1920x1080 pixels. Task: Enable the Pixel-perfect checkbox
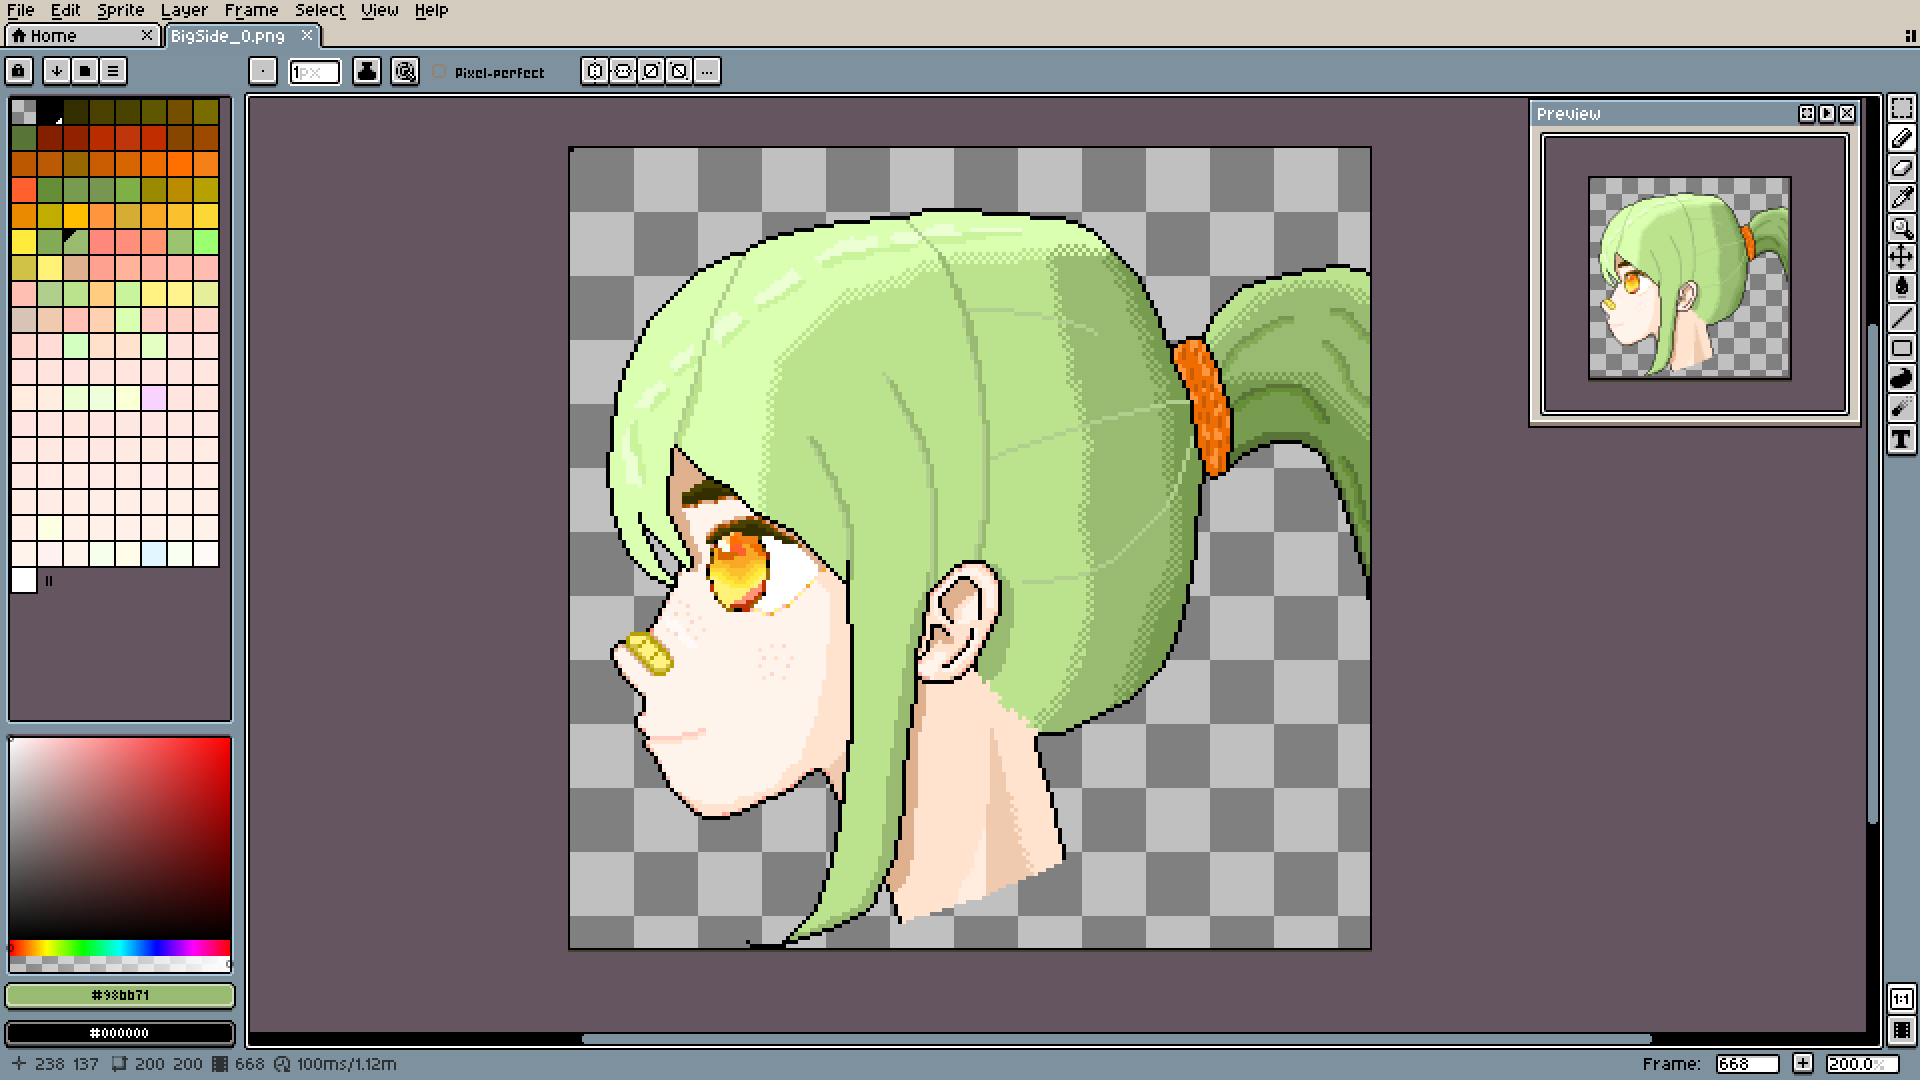439,72
